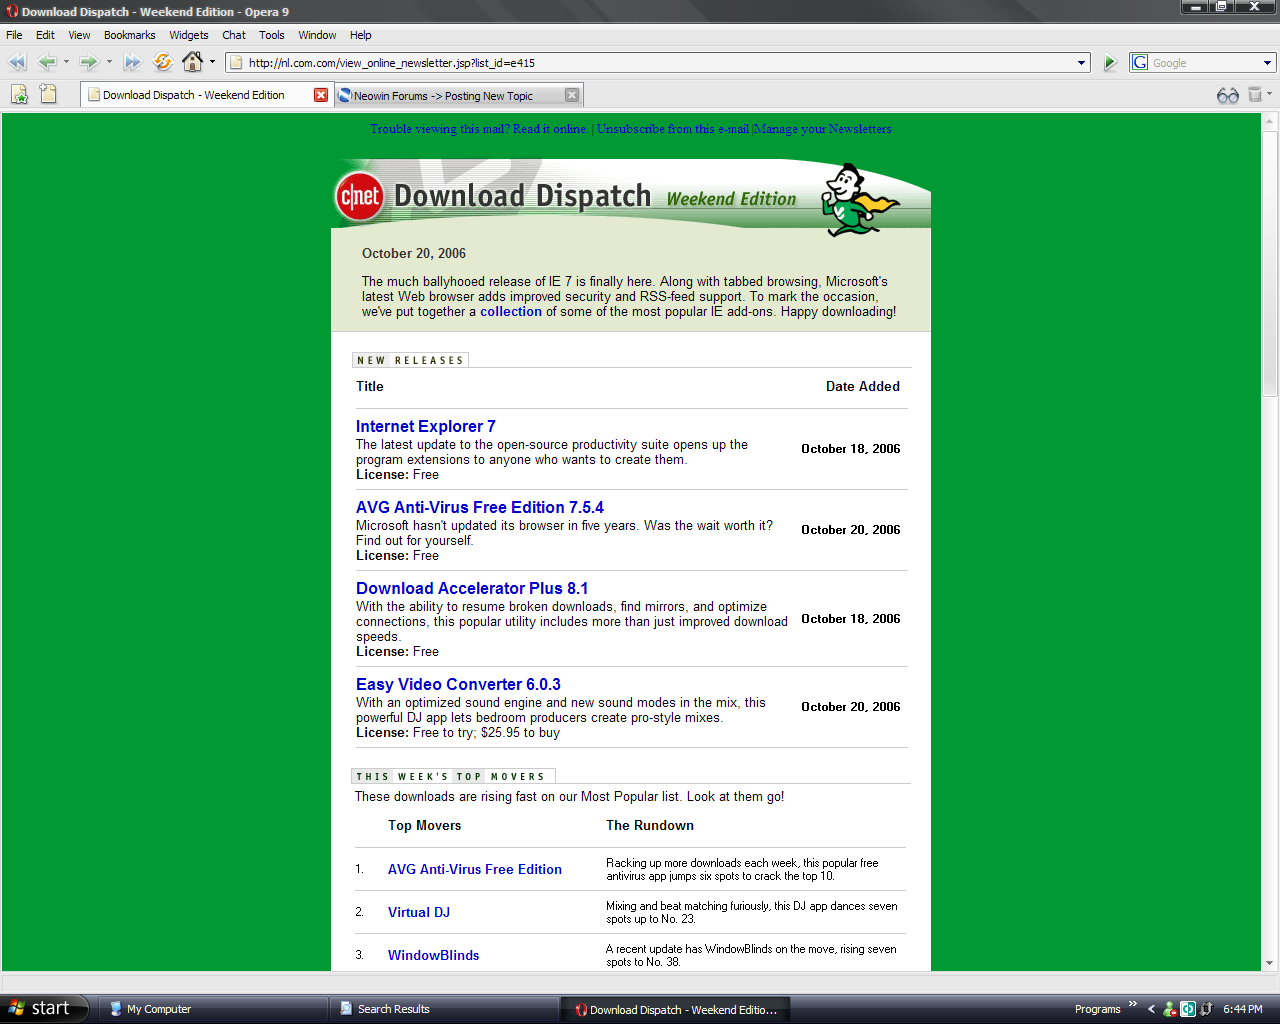Click the Opera icon in the system tray
This screenshot has height=1024, width=1280.
pyautogui.click(x=1186, y=1009)
